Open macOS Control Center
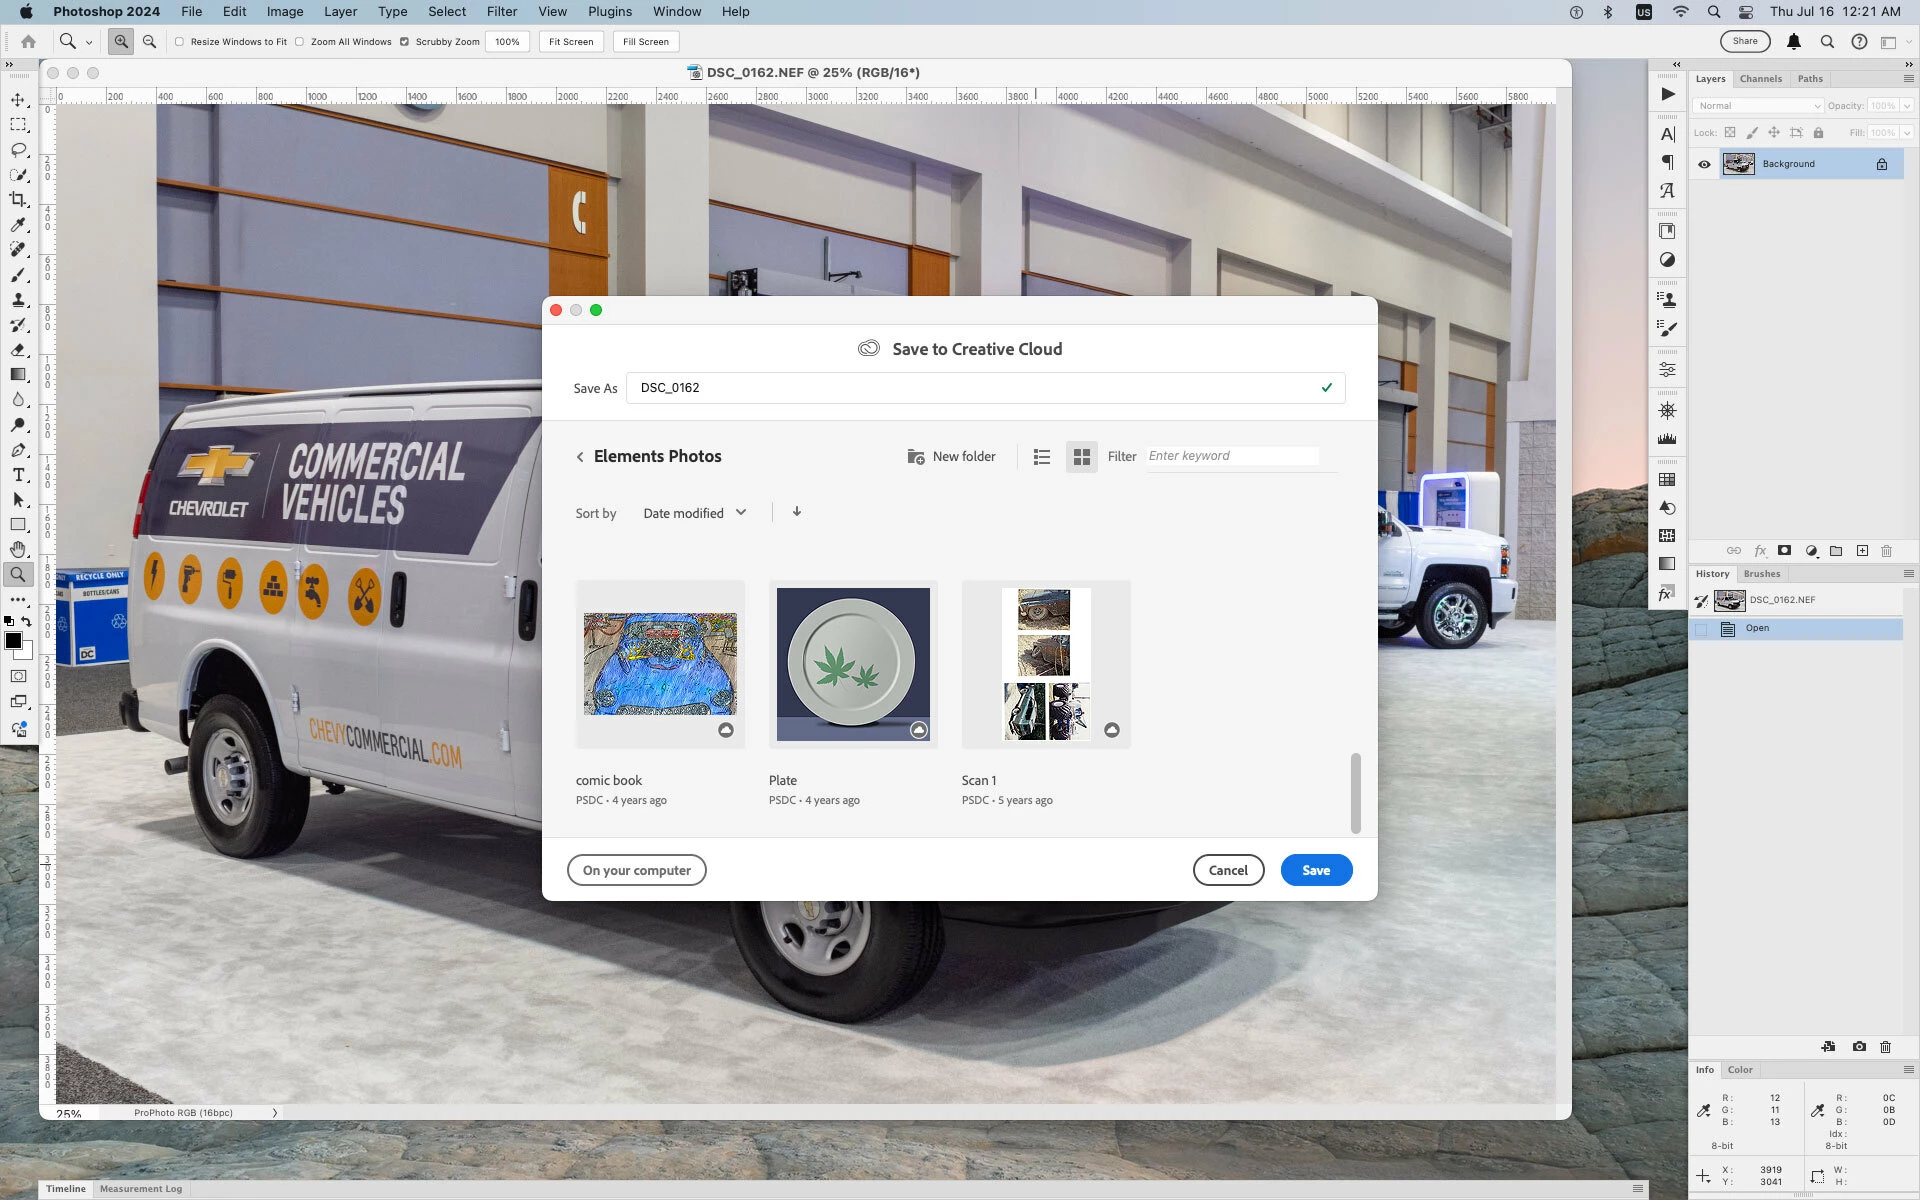This screenshot has width=1920, height=1200. [1746, 12]
